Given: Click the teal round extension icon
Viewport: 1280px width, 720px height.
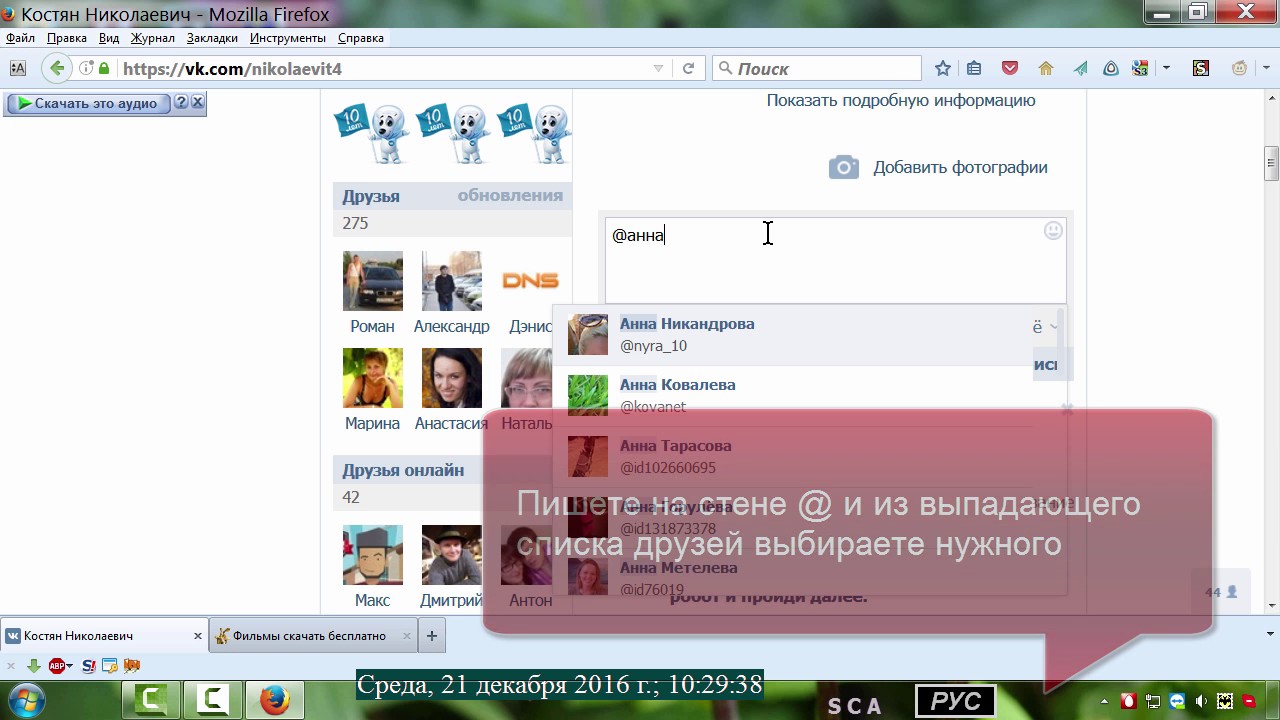Looking at the screenshot, I should [x=1111, y=68].
